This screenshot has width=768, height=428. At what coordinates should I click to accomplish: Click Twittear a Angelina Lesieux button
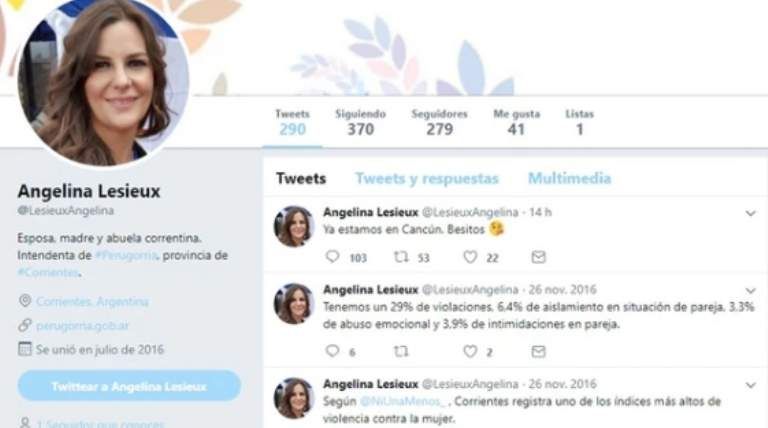129,386
